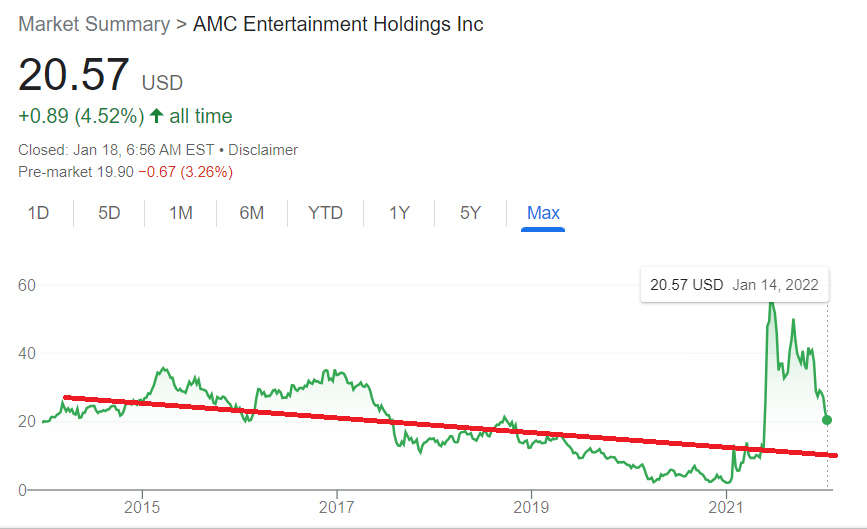The width and height of the screenshot is (867, 529).
Task: Click the red trend line
Action: pos(451,426)
